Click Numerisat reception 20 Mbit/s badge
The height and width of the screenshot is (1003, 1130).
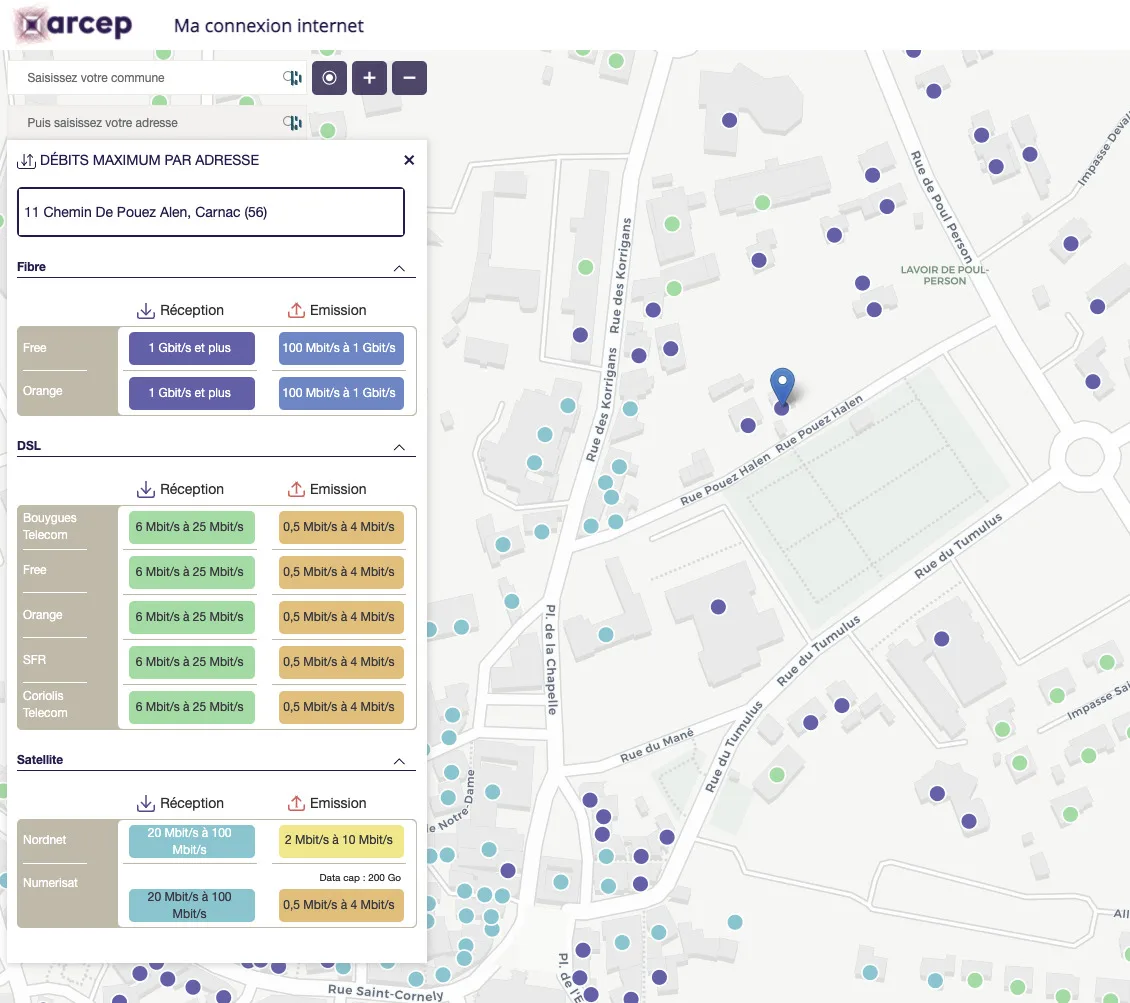click(x=192, y=905)
